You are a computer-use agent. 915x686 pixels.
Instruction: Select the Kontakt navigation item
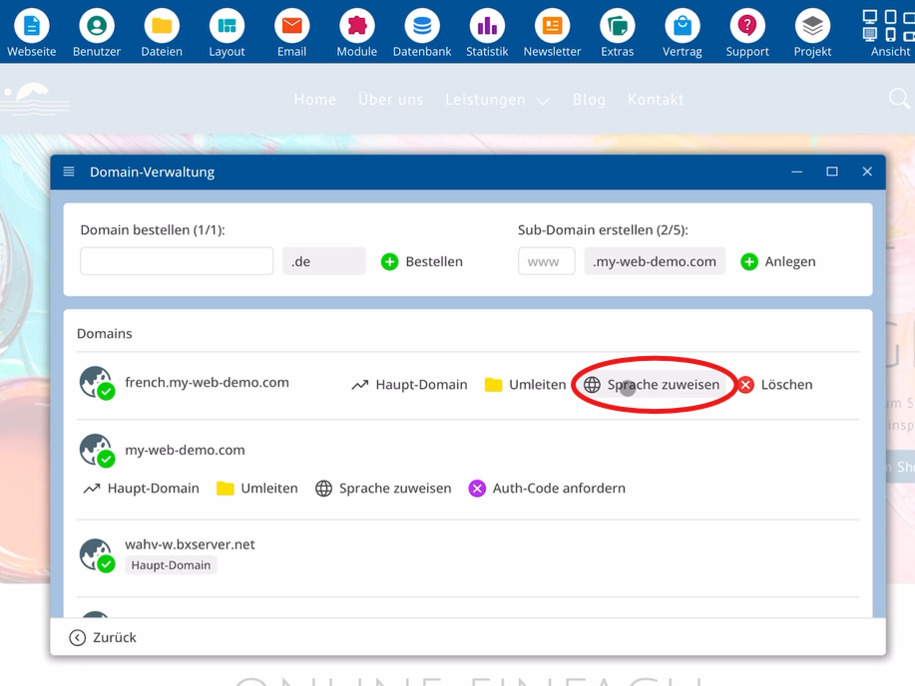pyautogui.click(x=655, y=100)
